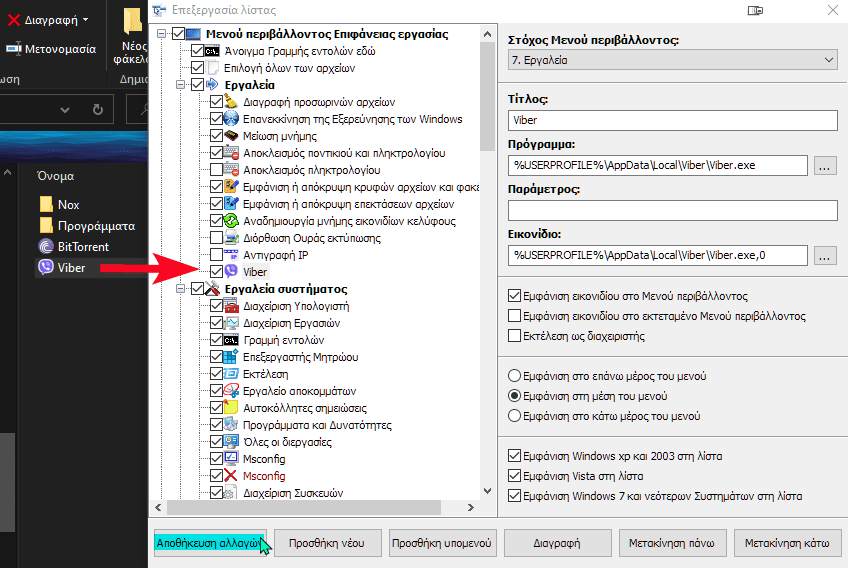The width and height of the screenshot is (848, 568).
Task: Click into the Τίτλος field
Action: coord(672,120)
